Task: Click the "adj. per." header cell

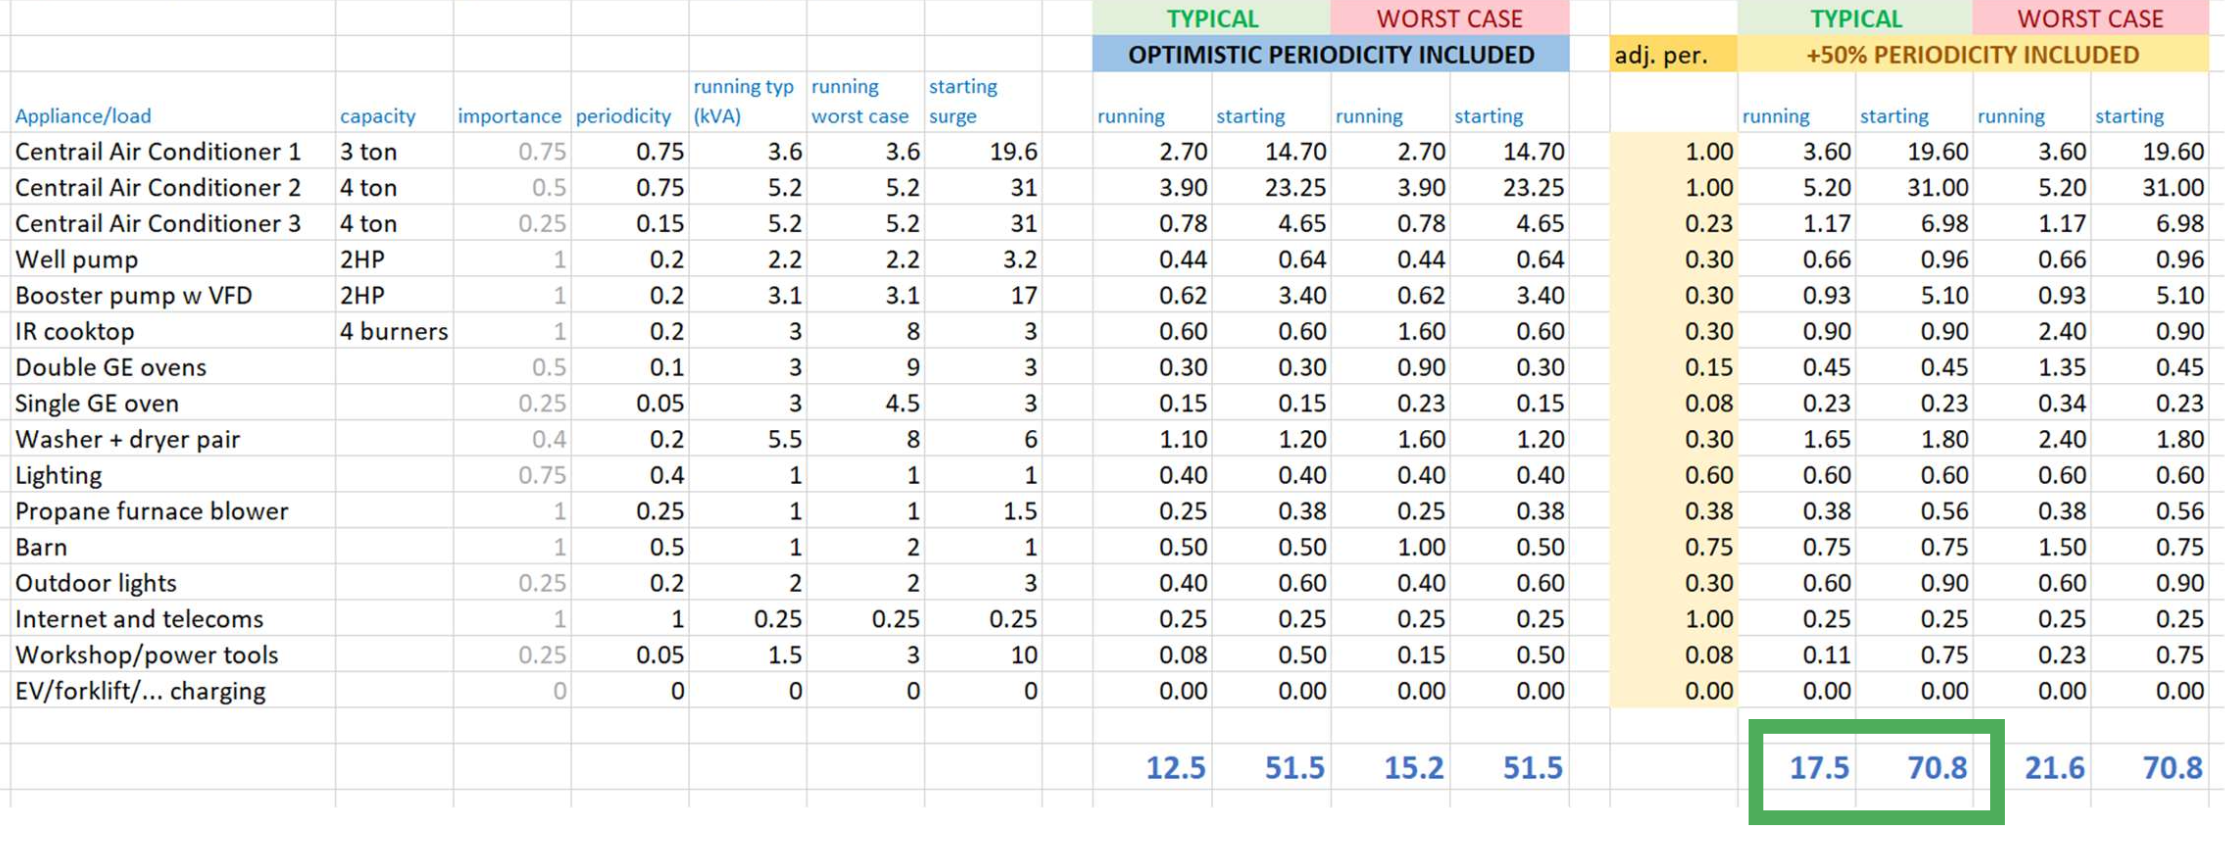Action: [x=1673, y=54]
